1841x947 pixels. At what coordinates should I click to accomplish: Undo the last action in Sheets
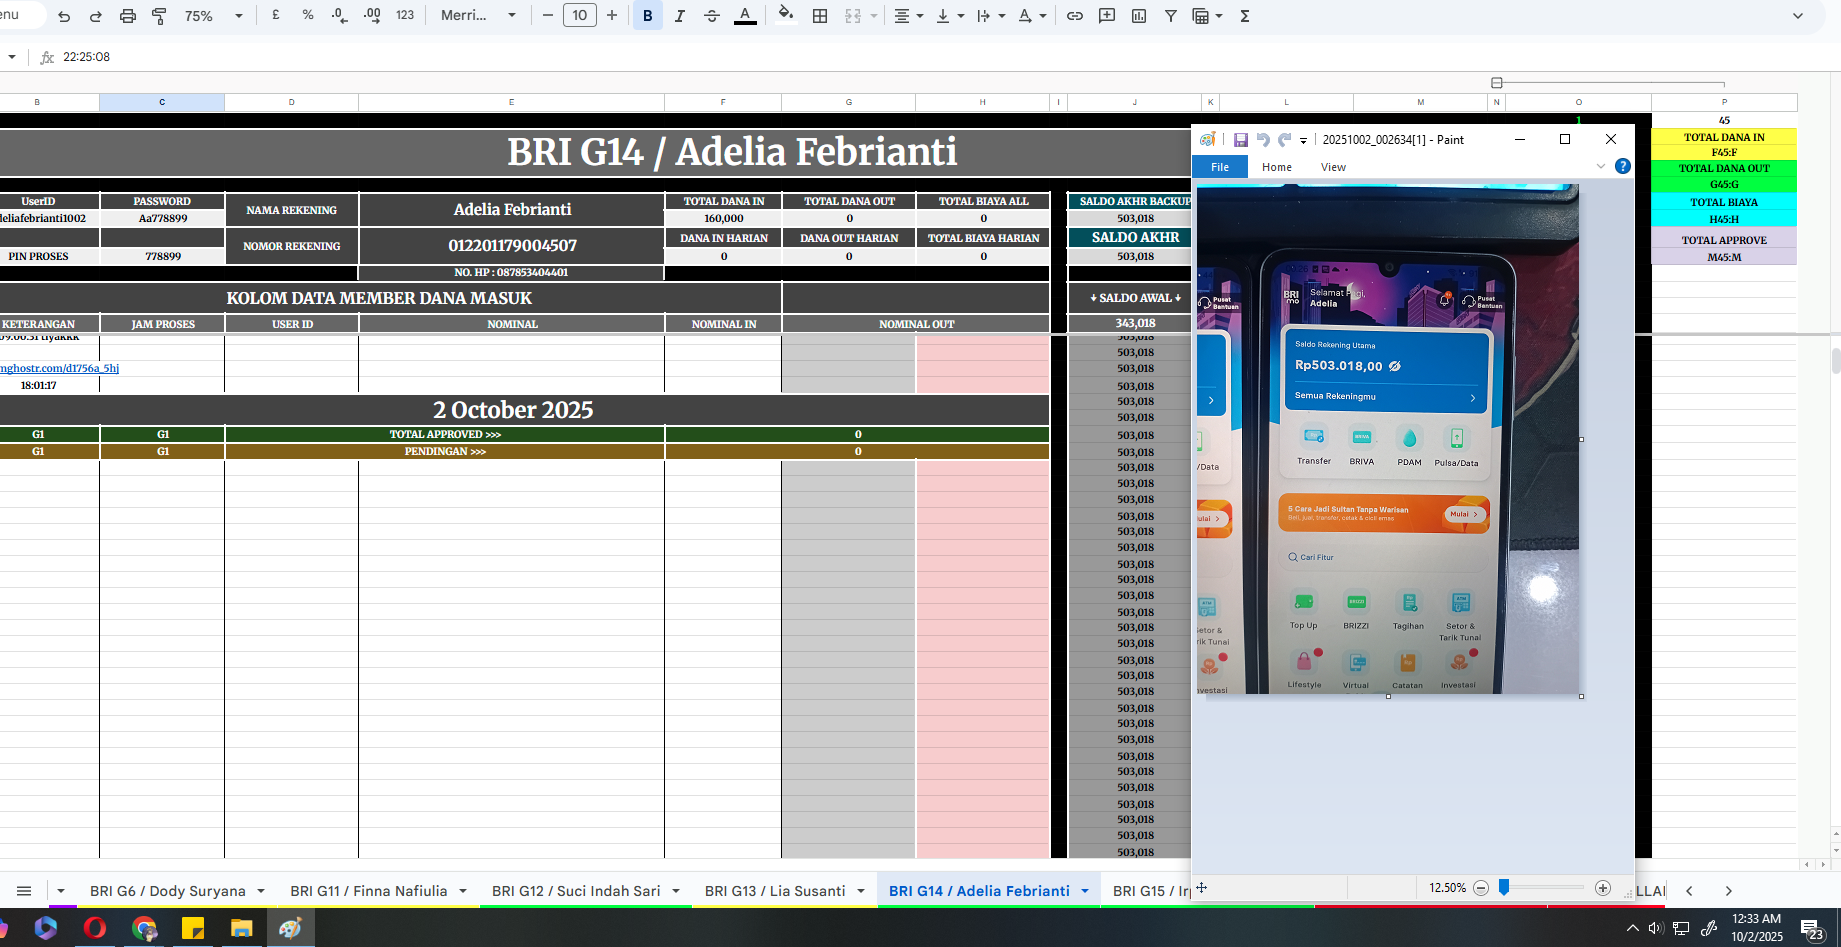pyautogui.click(x=64, y=16)
